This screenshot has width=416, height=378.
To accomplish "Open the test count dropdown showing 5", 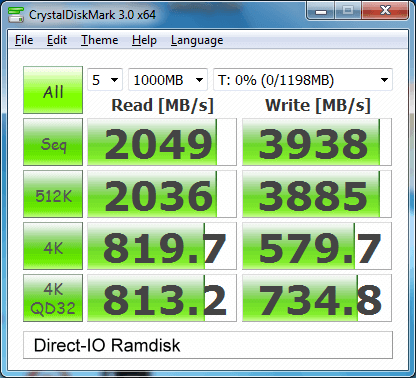I will coord(105,80).
